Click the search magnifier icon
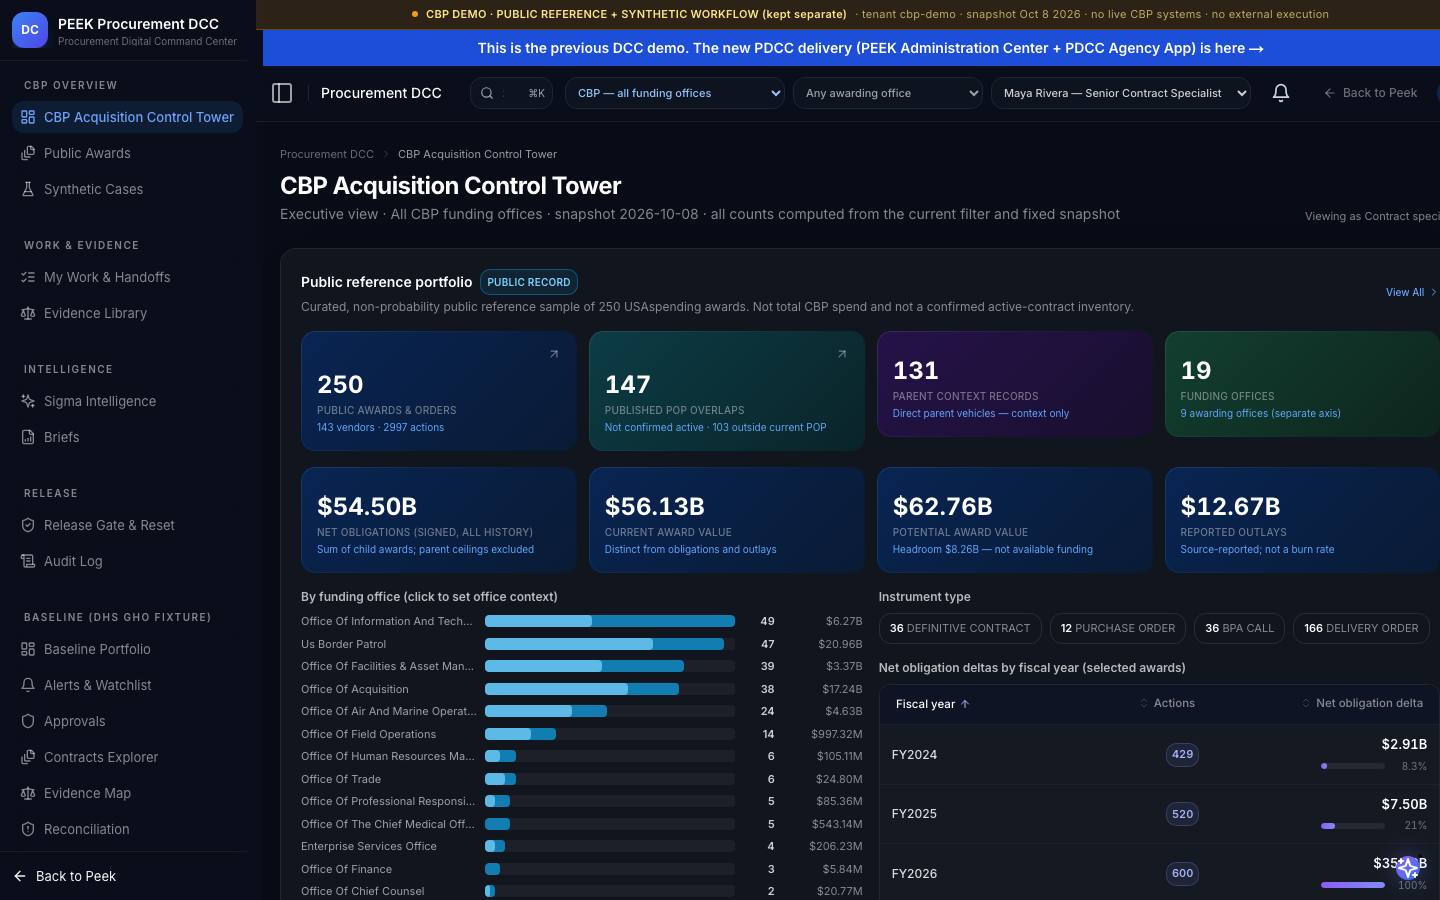1440x900 pixels. [487, 93]
